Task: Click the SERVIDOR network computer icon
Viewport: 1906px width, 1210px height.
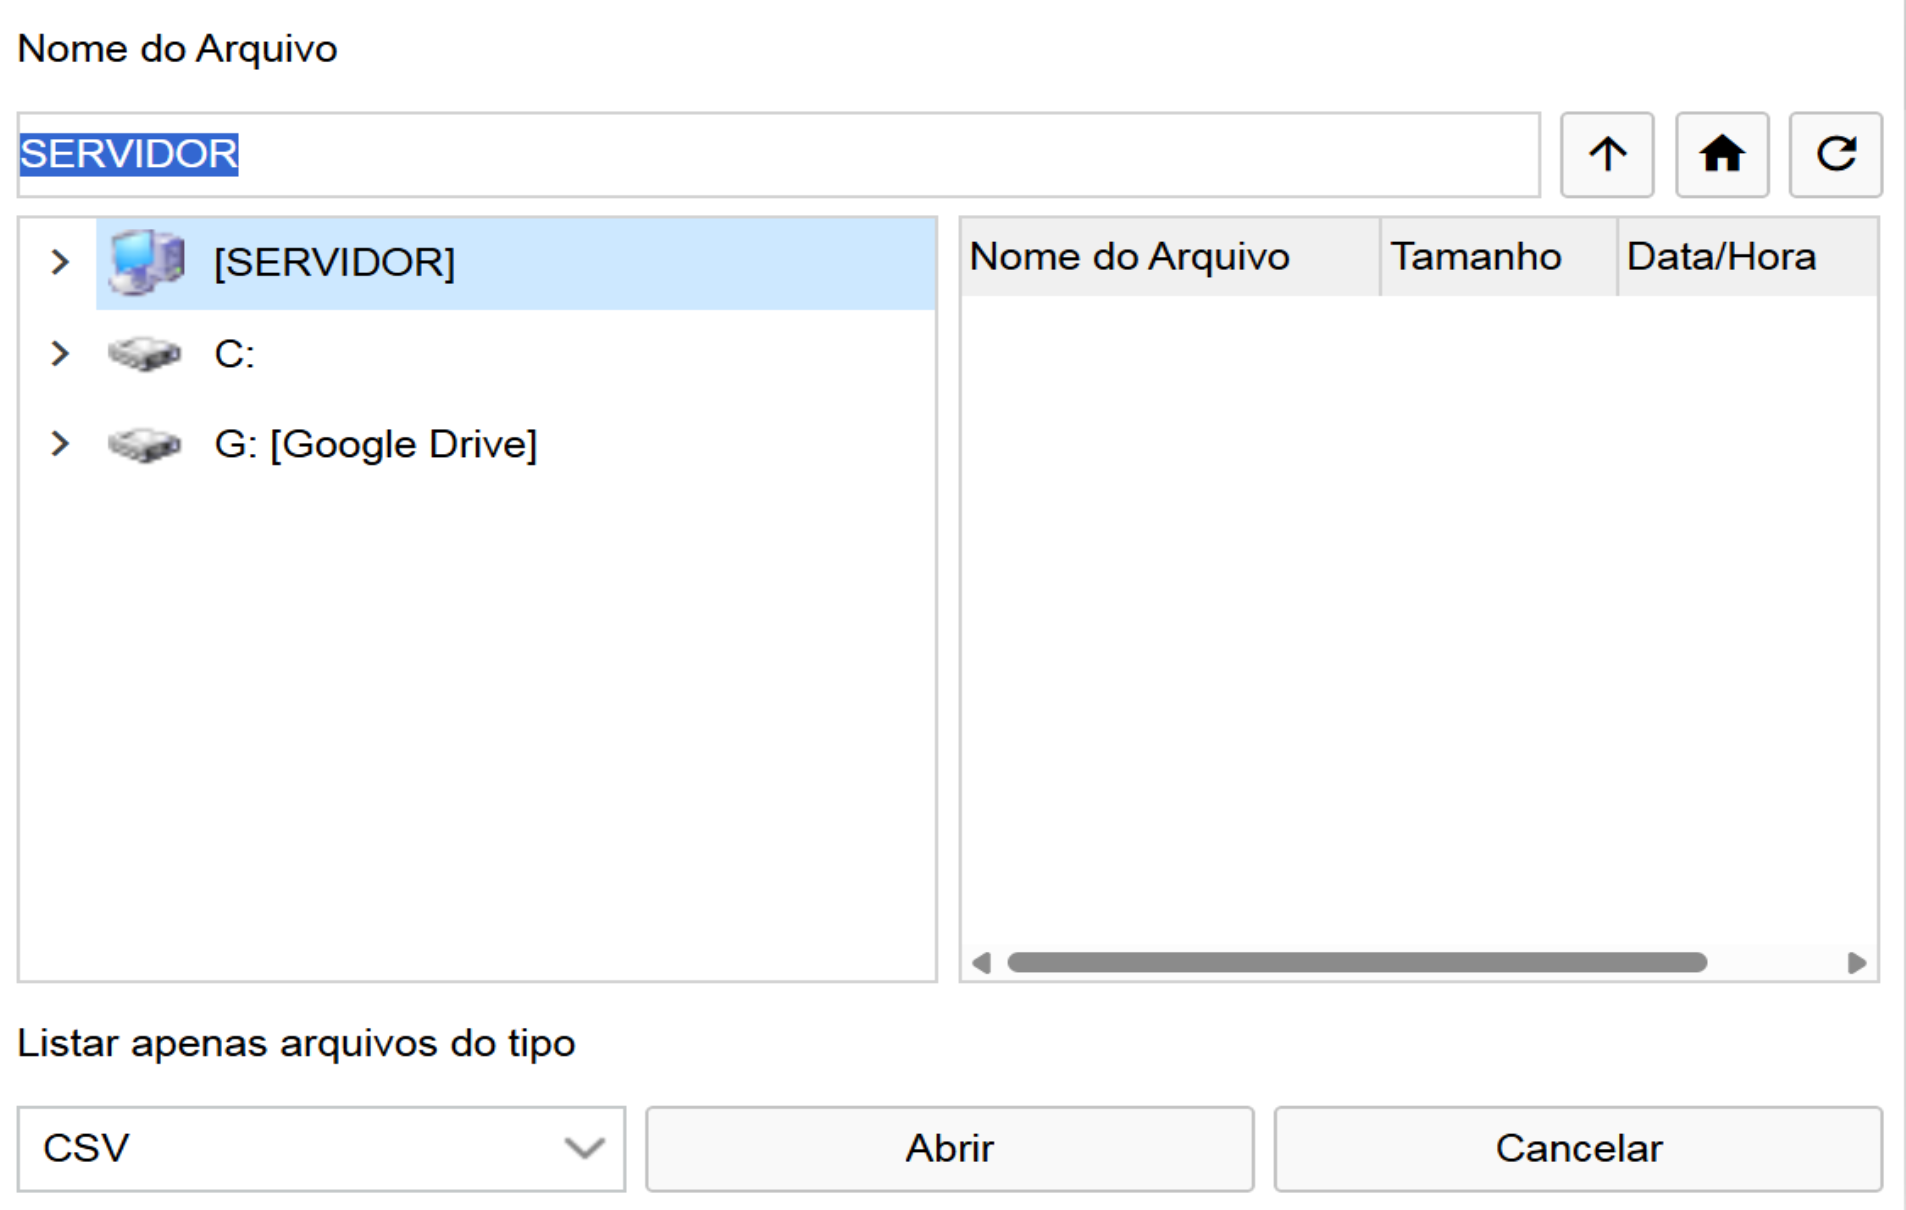Action: [x=146, y=262]
